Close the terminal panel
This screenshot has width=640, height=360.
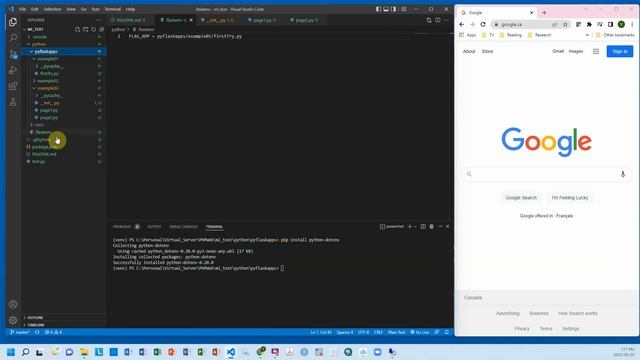(x=448, y=227)
